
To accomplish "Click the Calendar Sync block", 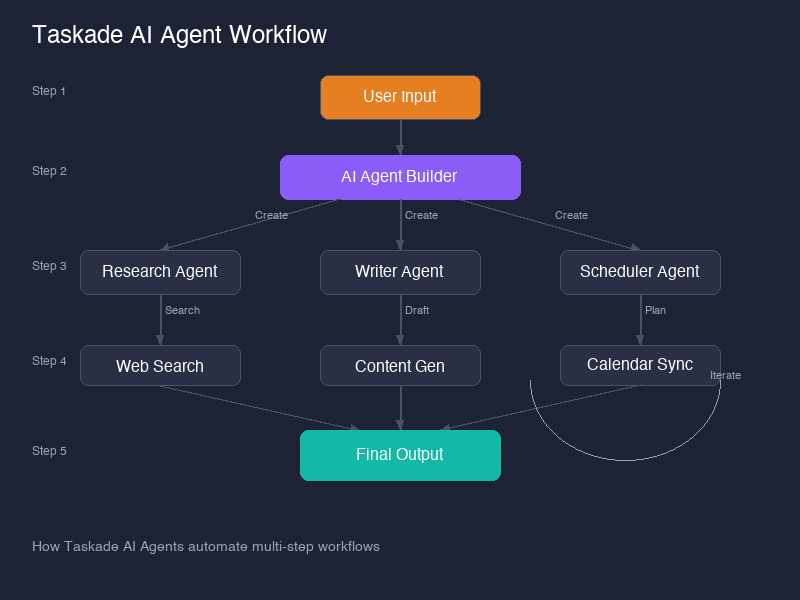I will tap(640, 365).
